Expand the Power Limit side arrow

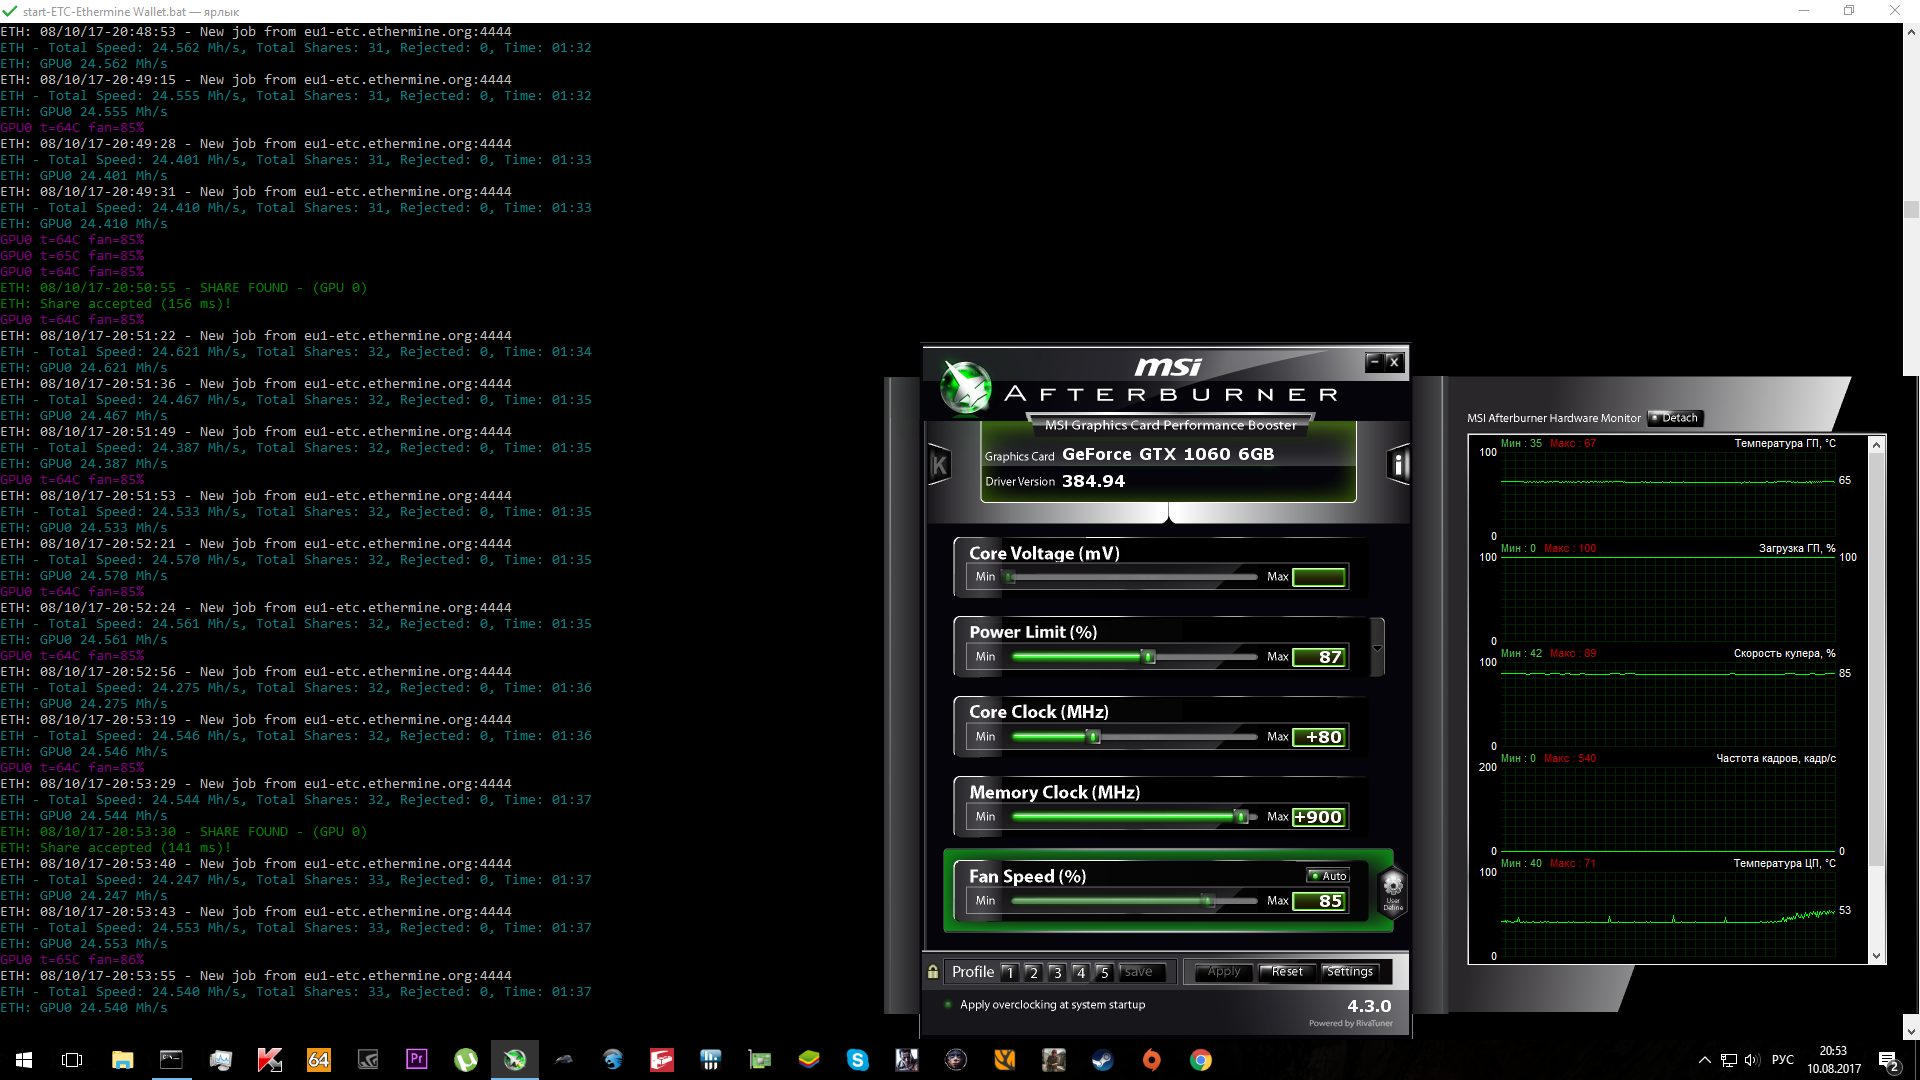1378,648
